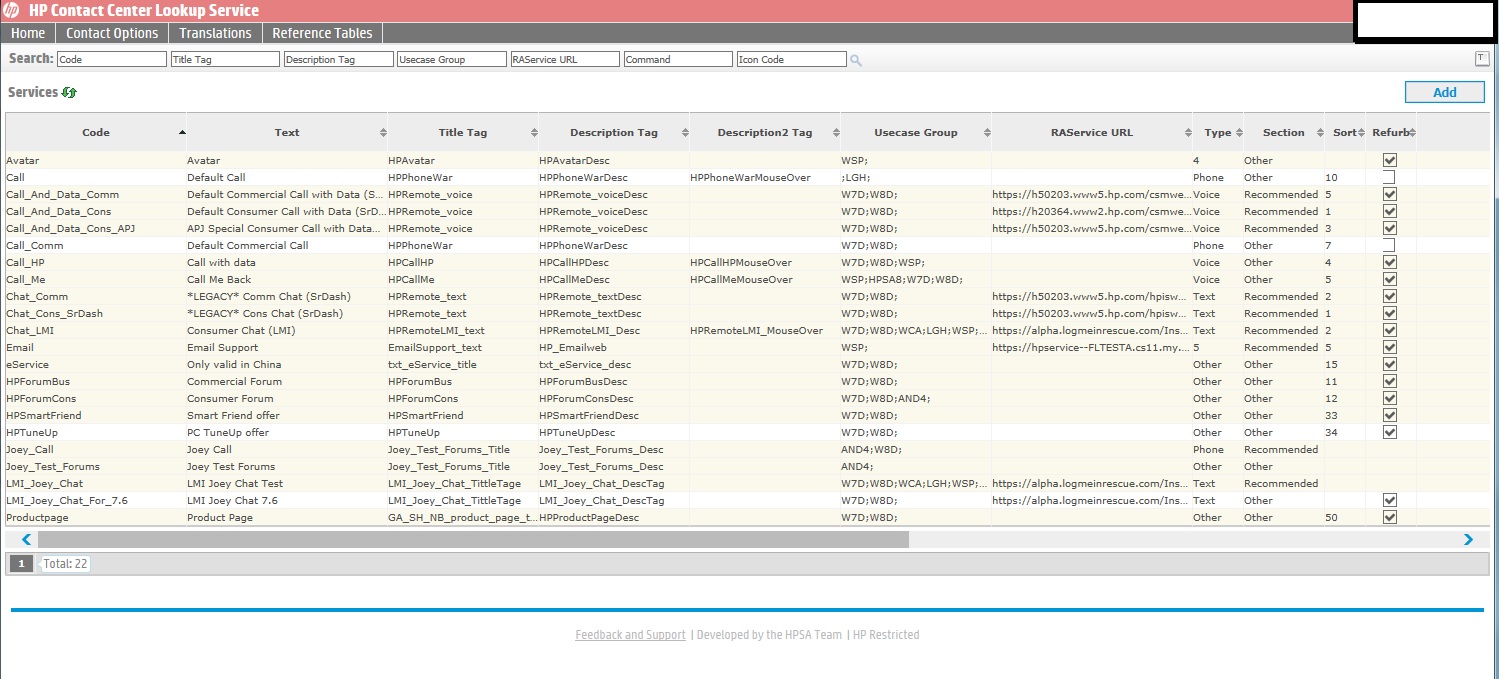Sort table by RAService URL column
Image resolution: width=1499 pixels, height=679 pixels.
(x=1092, y=132)
